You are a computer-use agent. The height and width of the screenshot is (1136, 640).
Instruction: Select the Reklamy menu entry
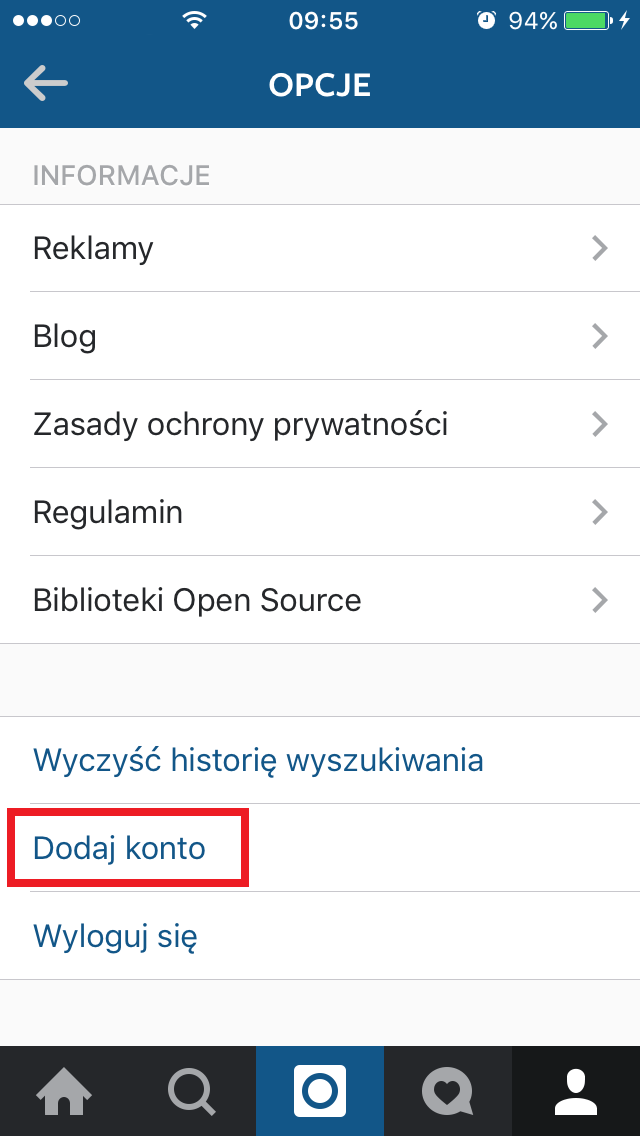coord(320,248)
